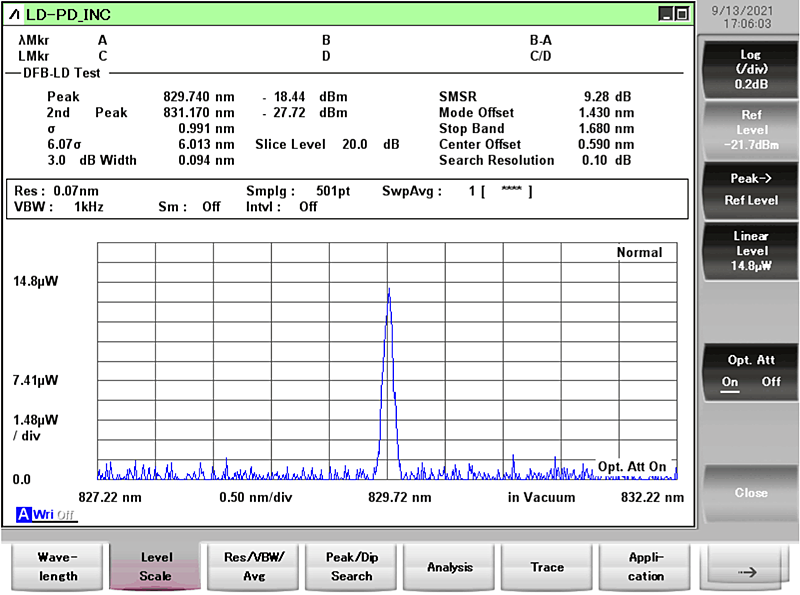Image resolution: width=800 pixels, height=595 pixels.
Task: Click 3.0 dB Width 0.094 nm value
Action: coord(206,160)
